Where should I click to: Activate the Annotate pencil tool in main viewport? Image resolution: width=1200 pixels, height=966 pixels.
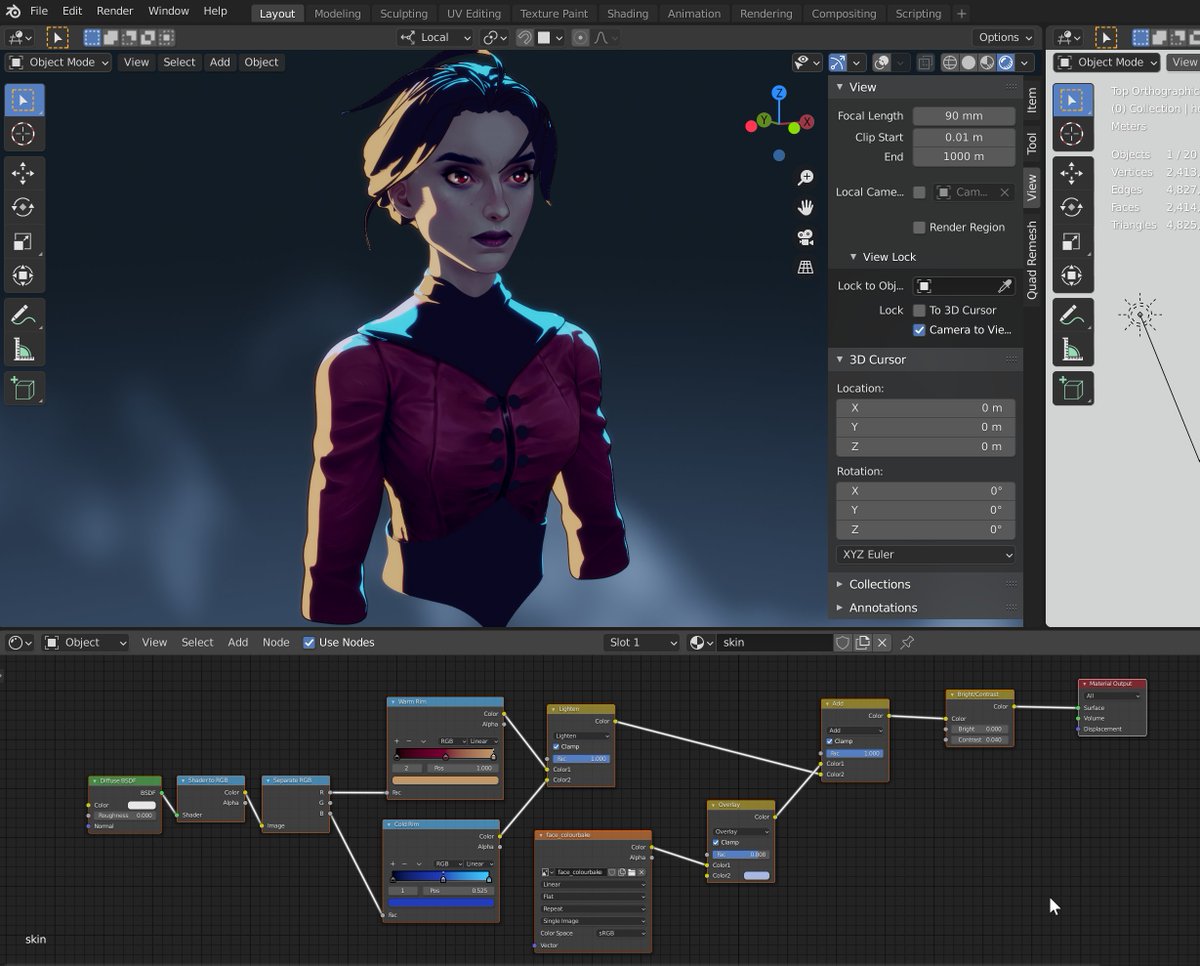click(x=23, y=315)
